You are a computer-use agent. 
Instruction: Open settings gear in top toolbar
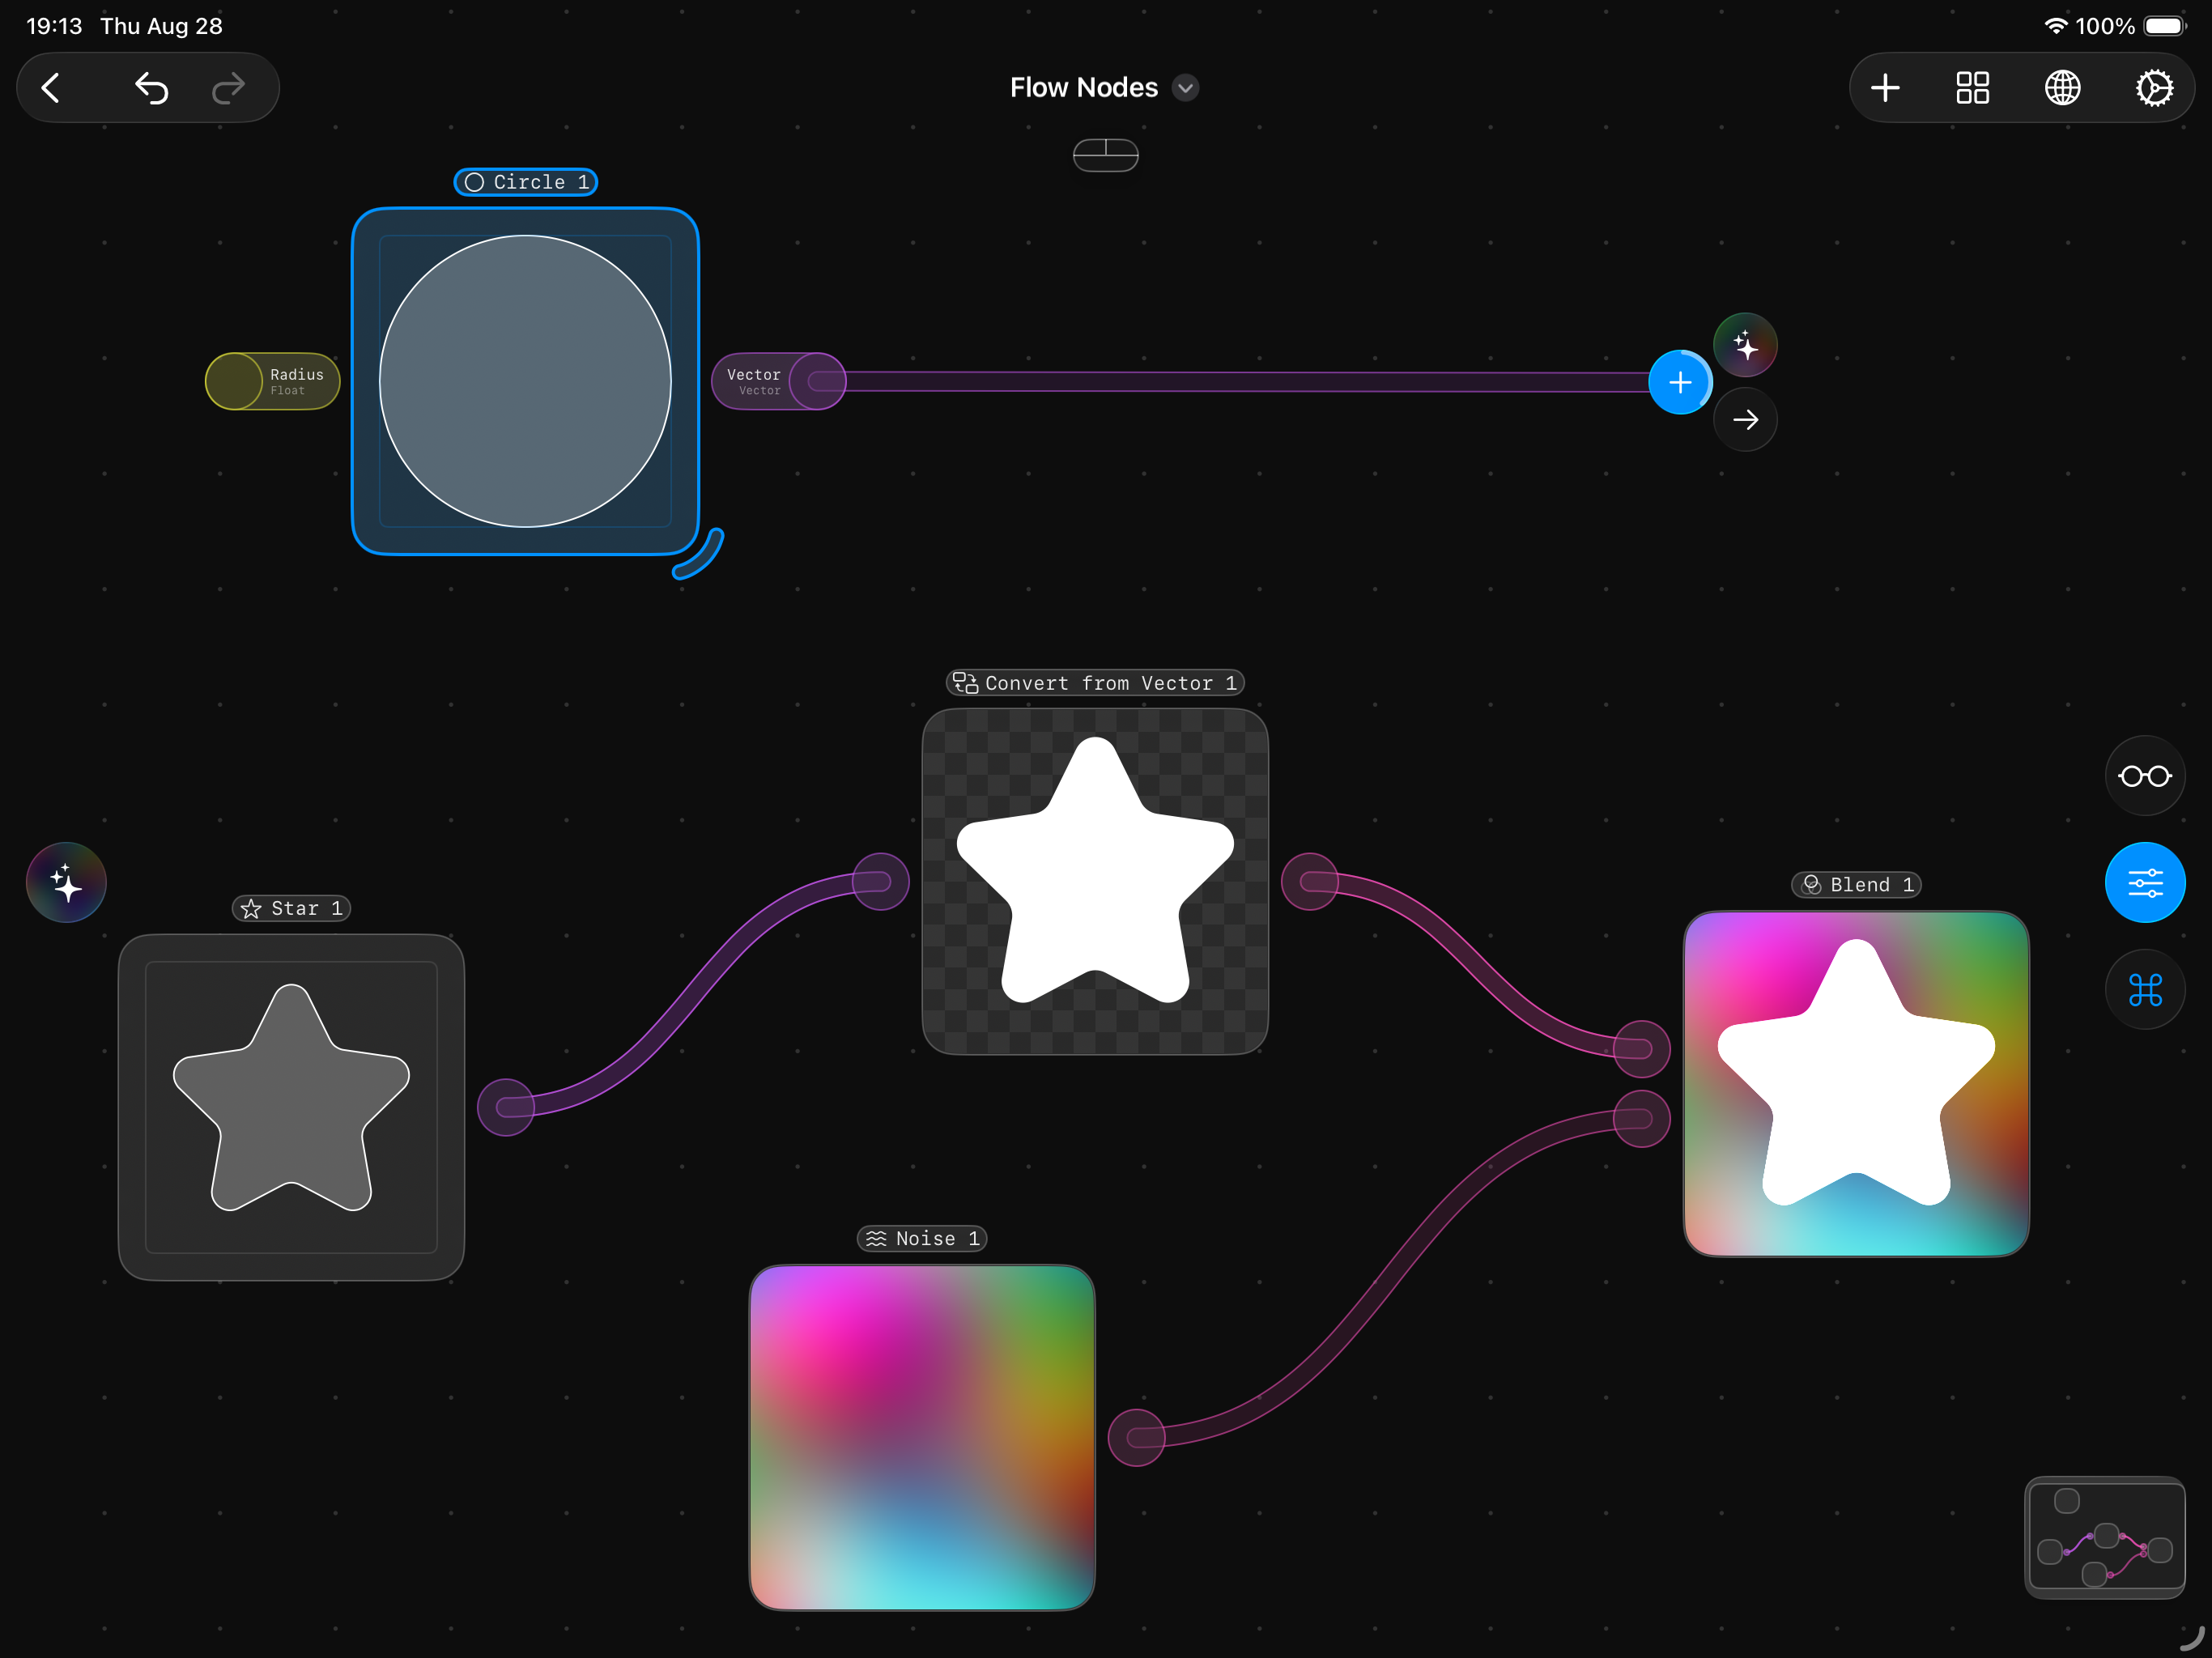coord(2153,88)
